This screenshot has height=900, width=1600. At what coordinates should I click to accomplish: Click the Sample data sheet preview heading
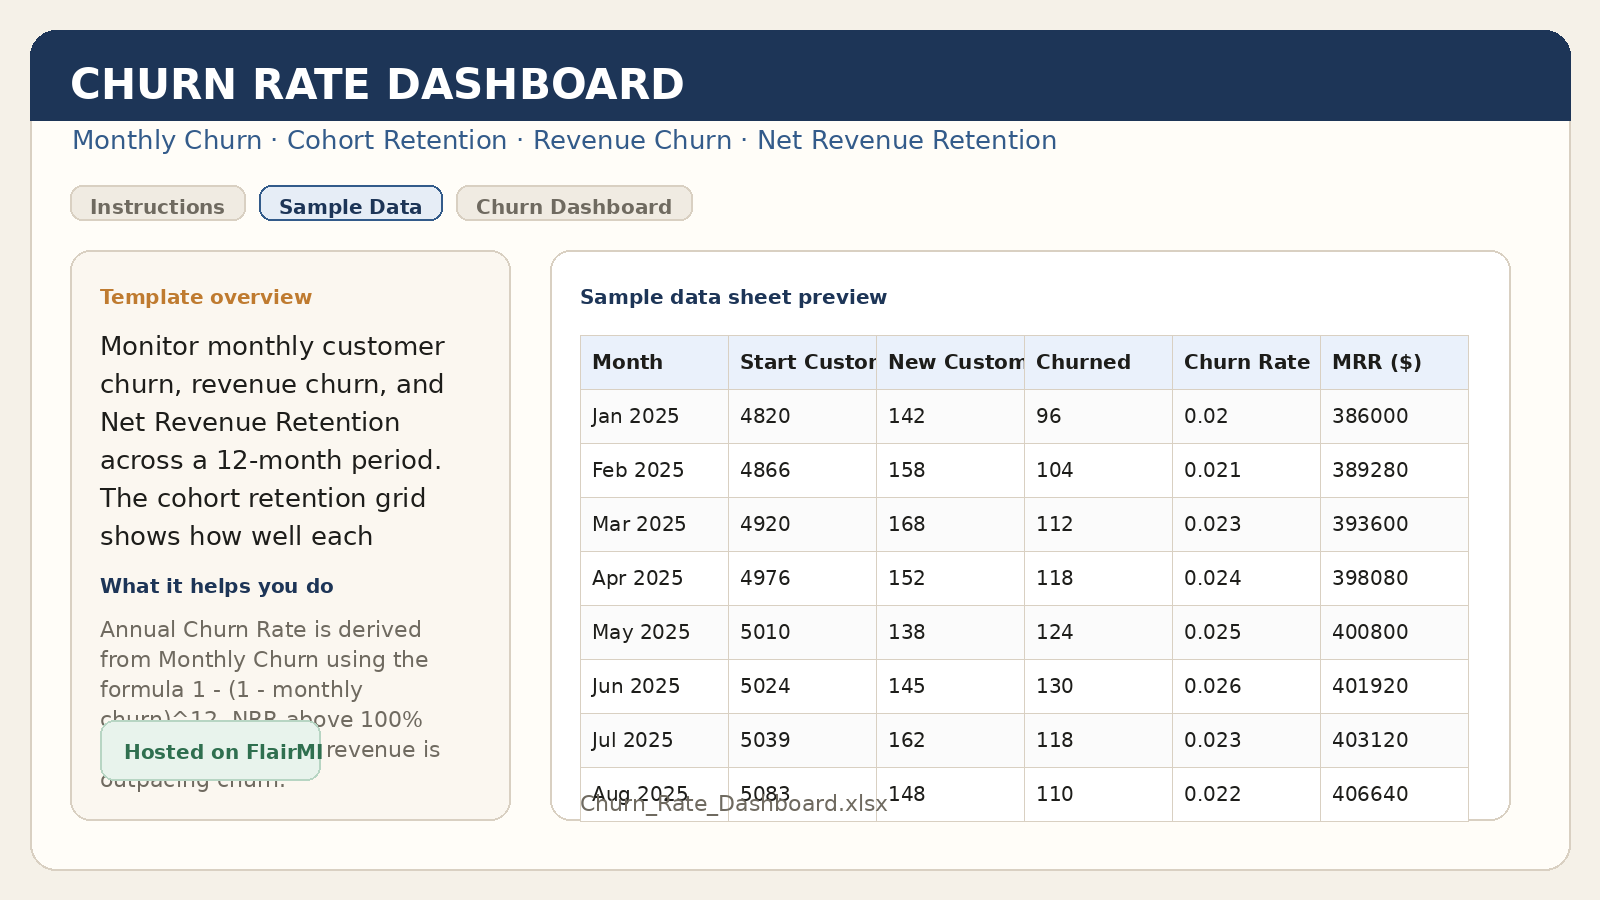tap(733, 297)
